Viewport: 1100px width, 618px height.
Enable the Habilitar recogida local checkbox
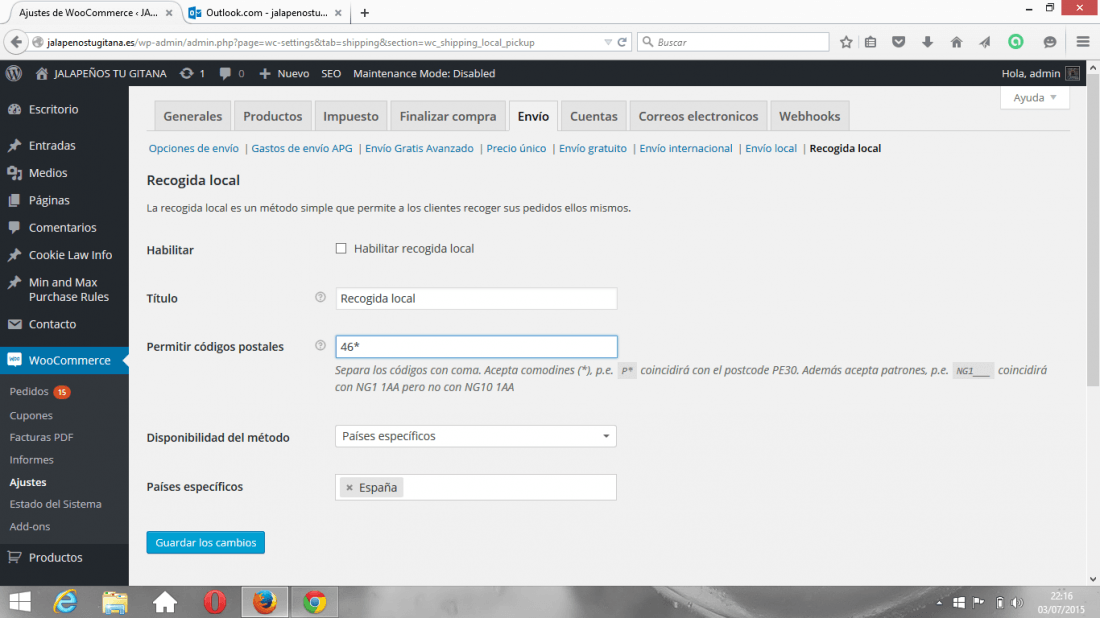click(x=341, y=248)
